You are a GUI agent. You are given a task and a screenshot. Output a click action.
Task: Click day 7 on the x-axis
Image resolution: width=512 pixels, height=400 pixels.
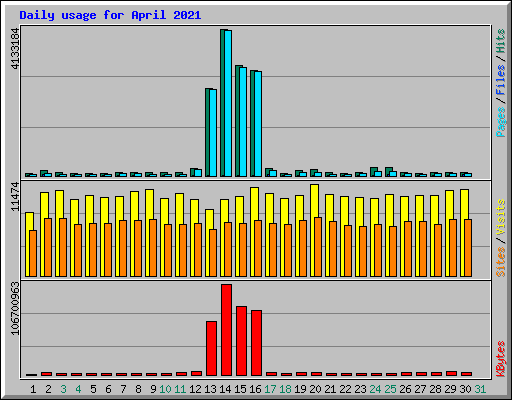(123, 389)
